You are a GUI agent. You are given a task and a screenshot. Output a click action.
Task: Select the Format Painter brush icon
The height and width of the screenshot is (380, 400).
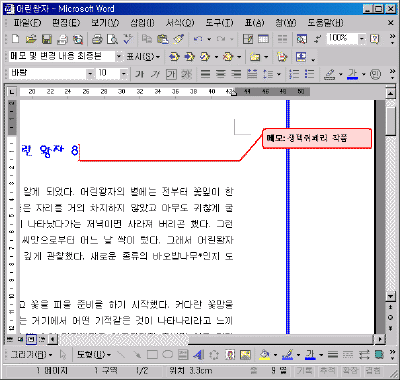click(179, 39)
